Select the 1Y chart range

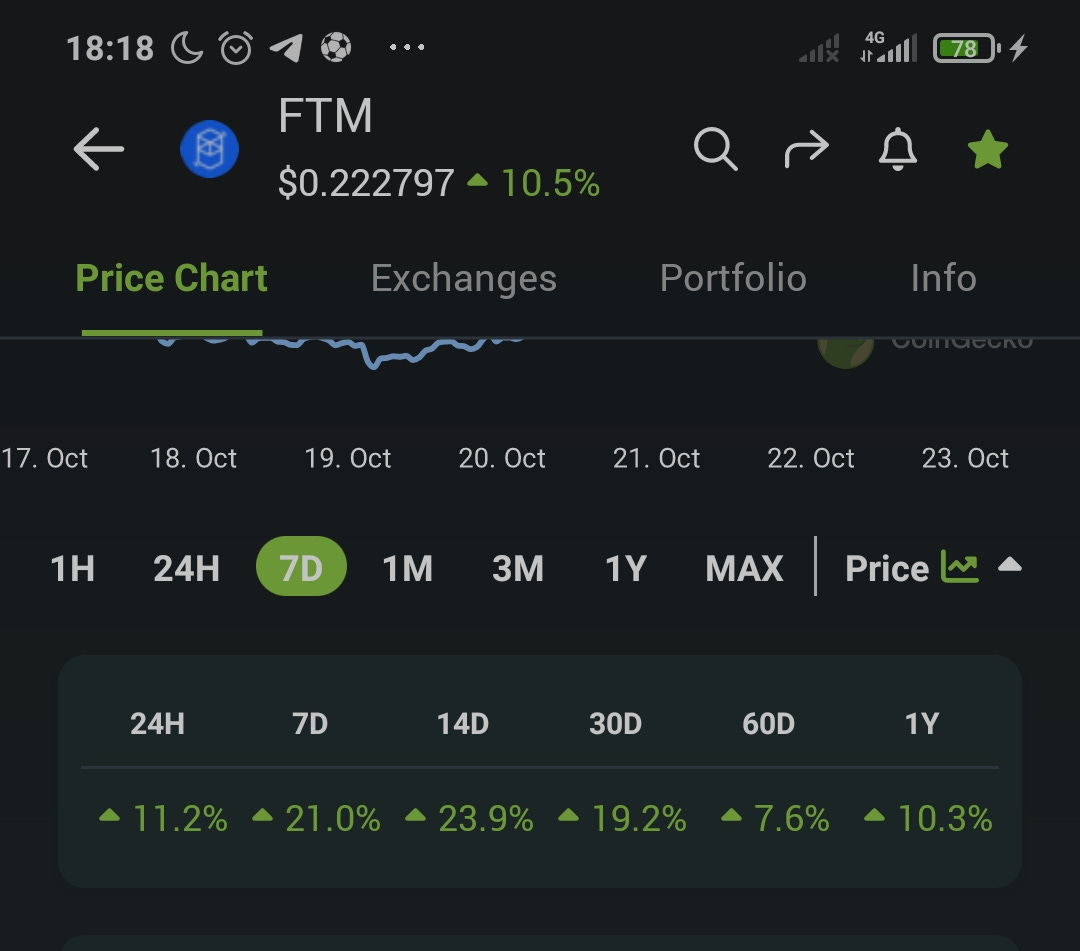tap(626, 569)
